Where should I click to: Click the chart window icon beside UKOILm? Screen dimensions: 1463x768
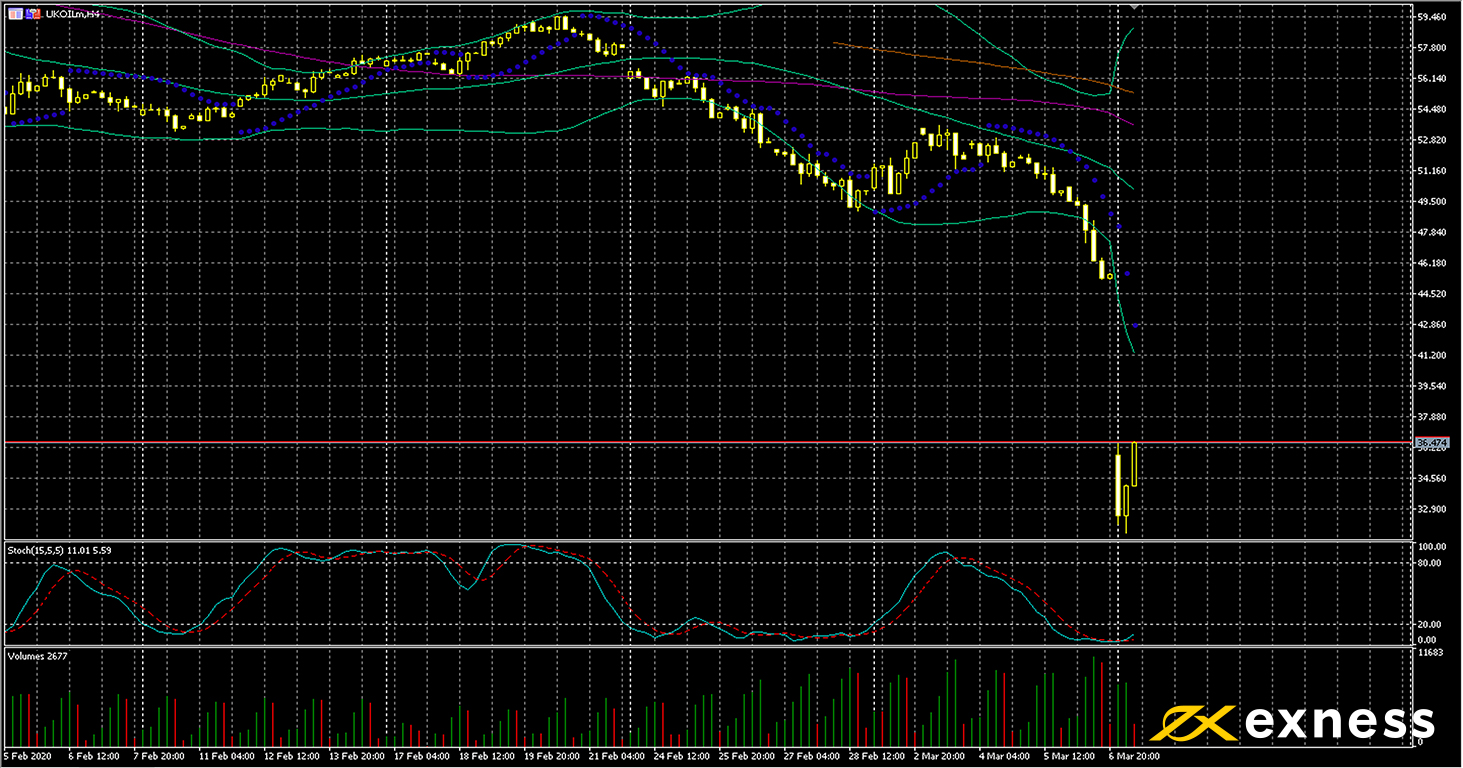tap(14, 14)
